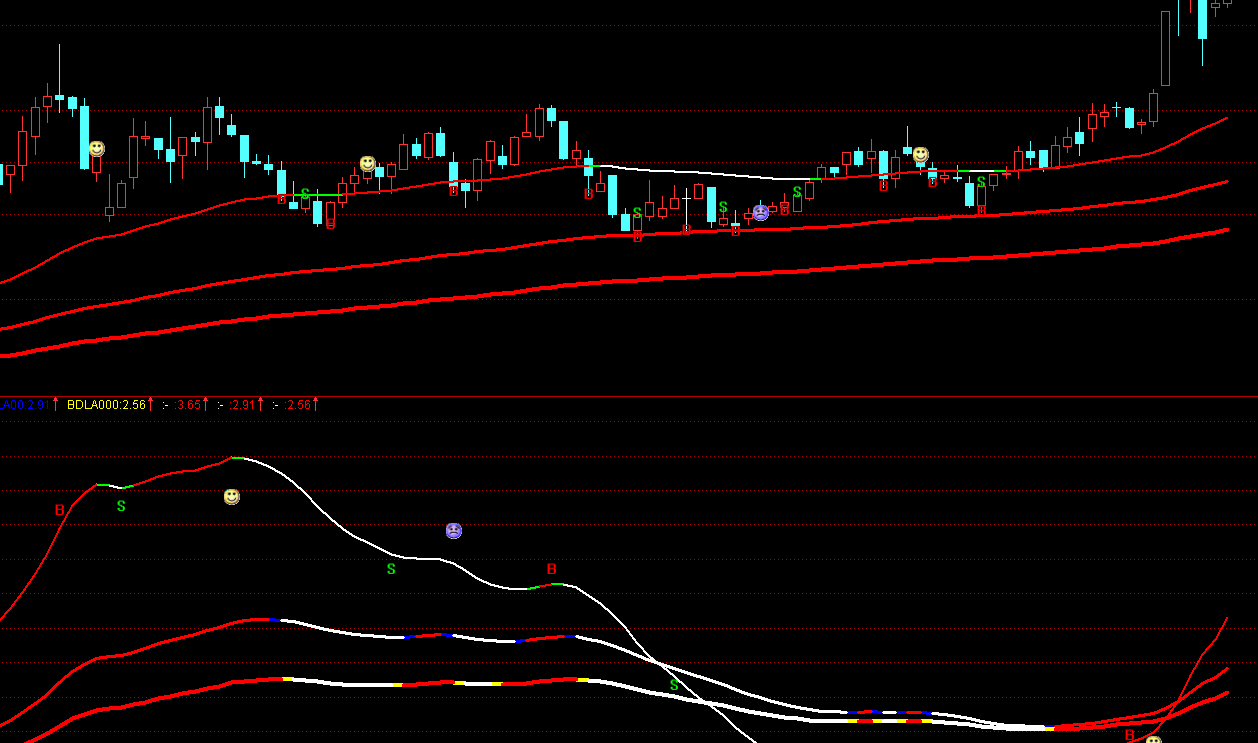This screenshot has height=743, width=1258.
Task: Click the yellow BDLA000:2.56 indicator value
Action: [106, 405]
